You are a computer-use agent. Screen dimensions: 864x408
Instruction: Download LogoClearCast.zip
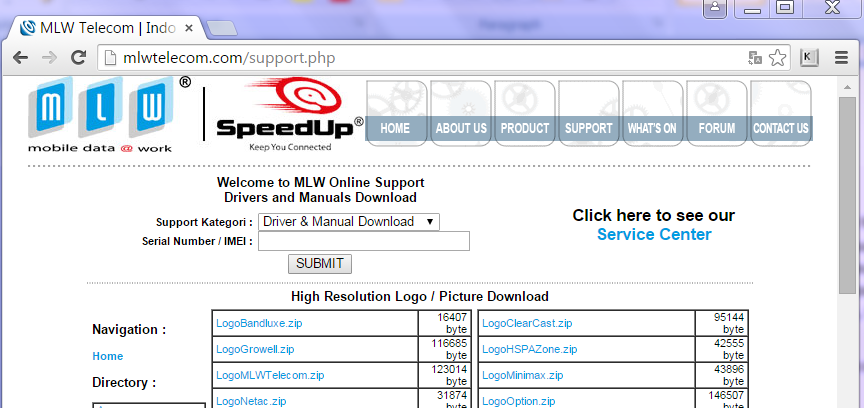point(527,324)
